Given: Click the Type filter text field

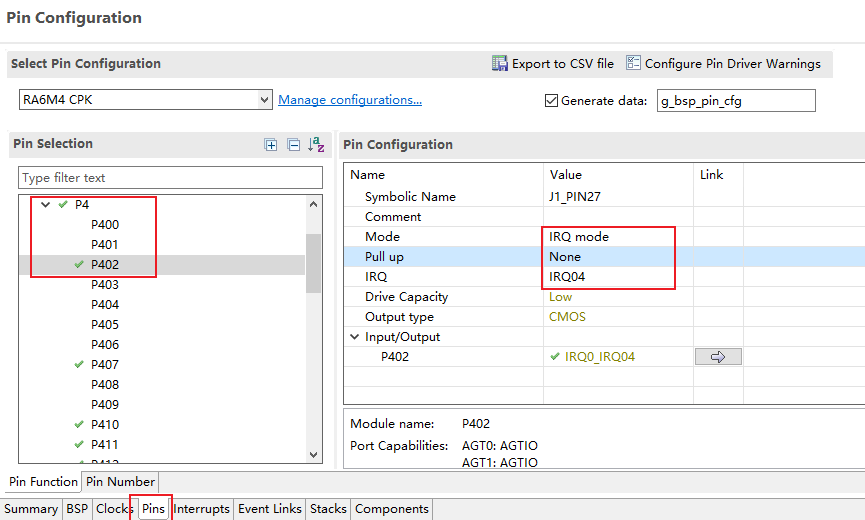Looking at the screenshot, I should [x=170, y=178].
